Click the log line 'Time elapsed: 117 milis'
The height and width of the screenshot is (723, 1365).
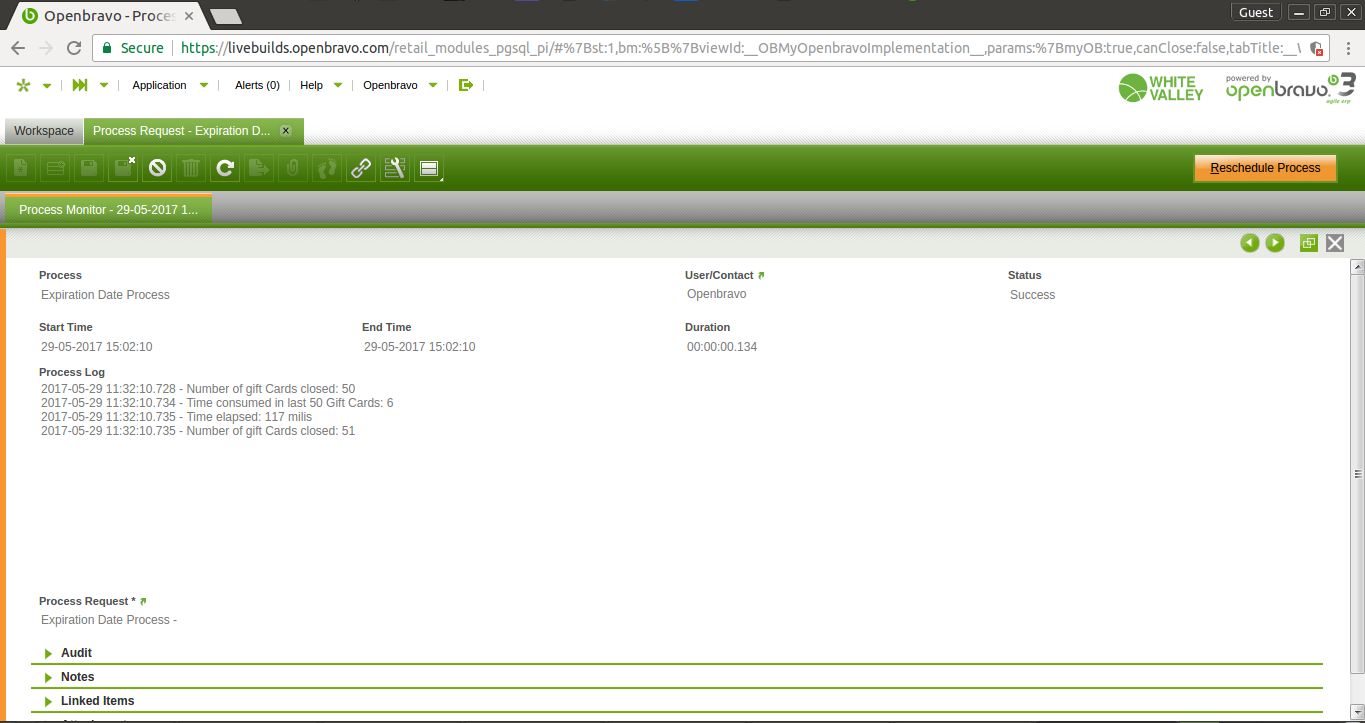(x=177, y=417)
